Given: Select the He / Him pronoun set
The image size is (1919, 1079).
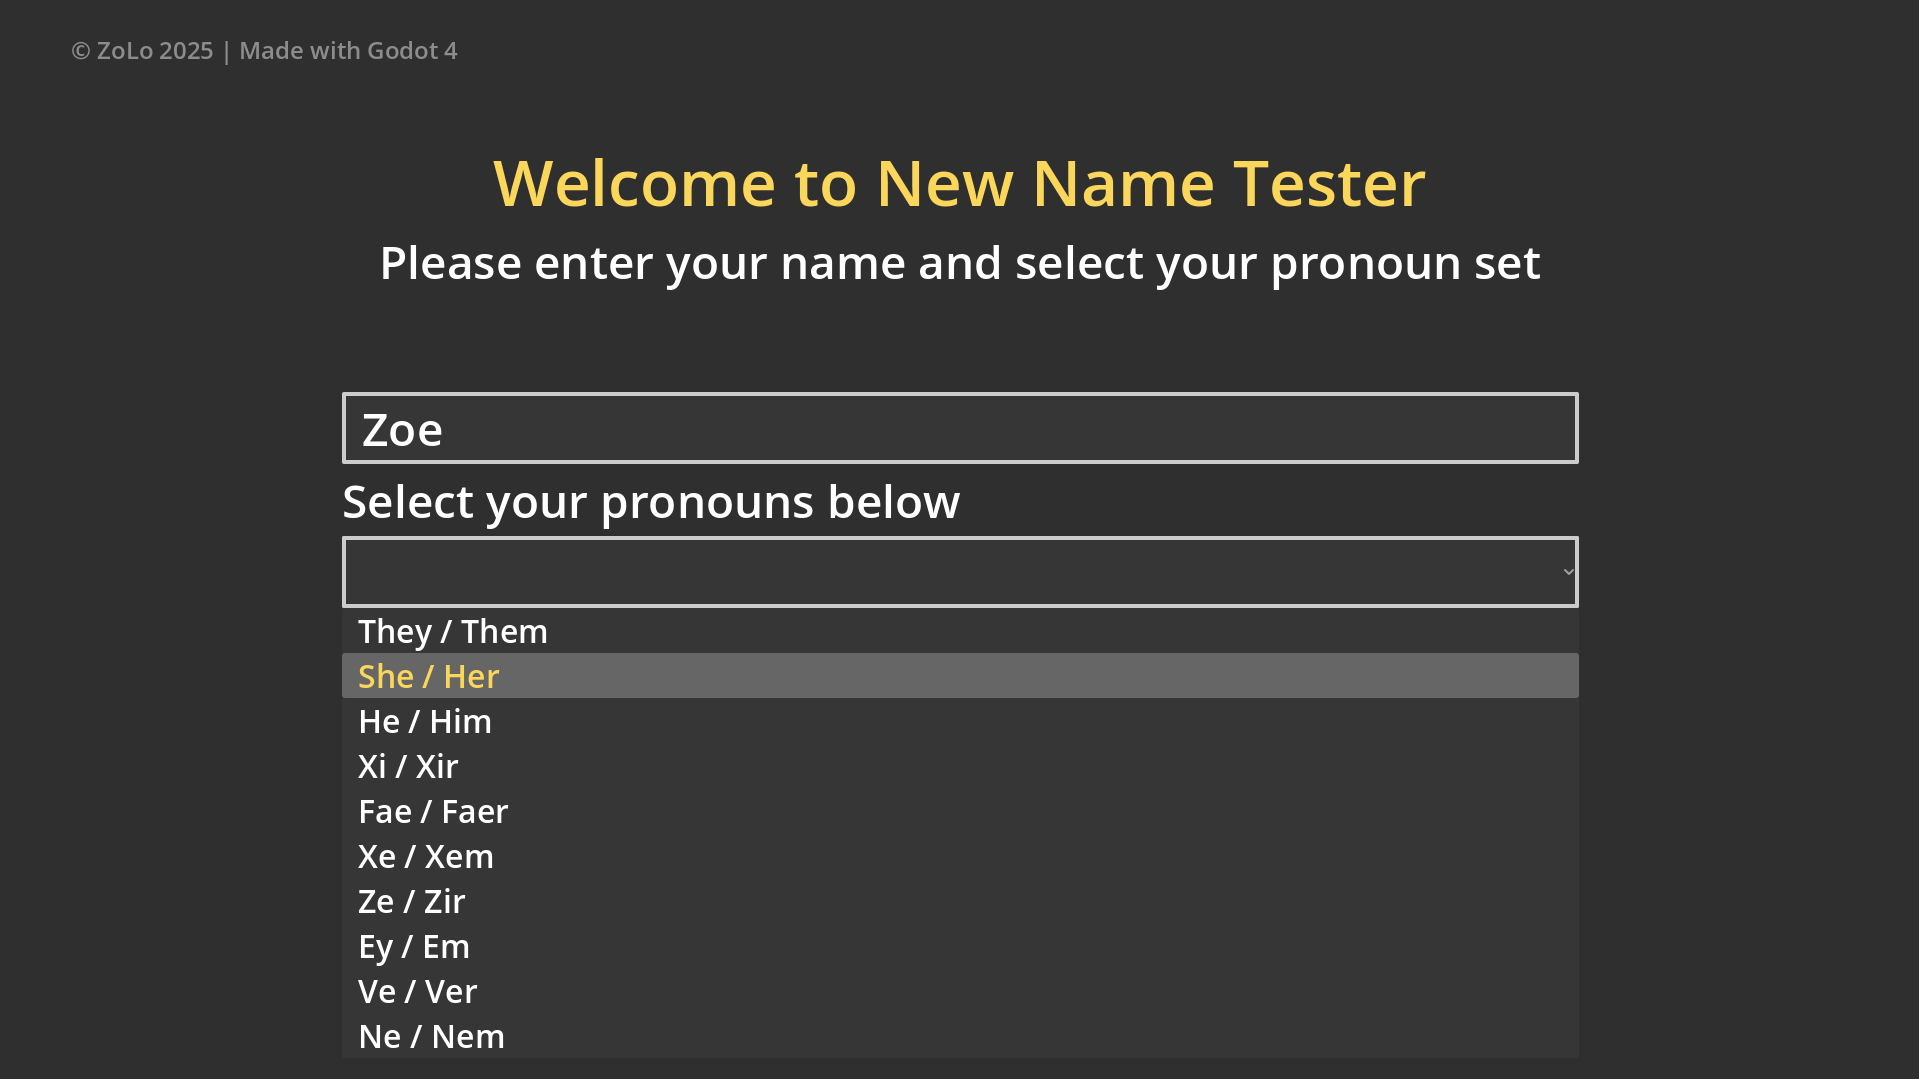Looking at the screenshot, I should [x=425, y=721].
